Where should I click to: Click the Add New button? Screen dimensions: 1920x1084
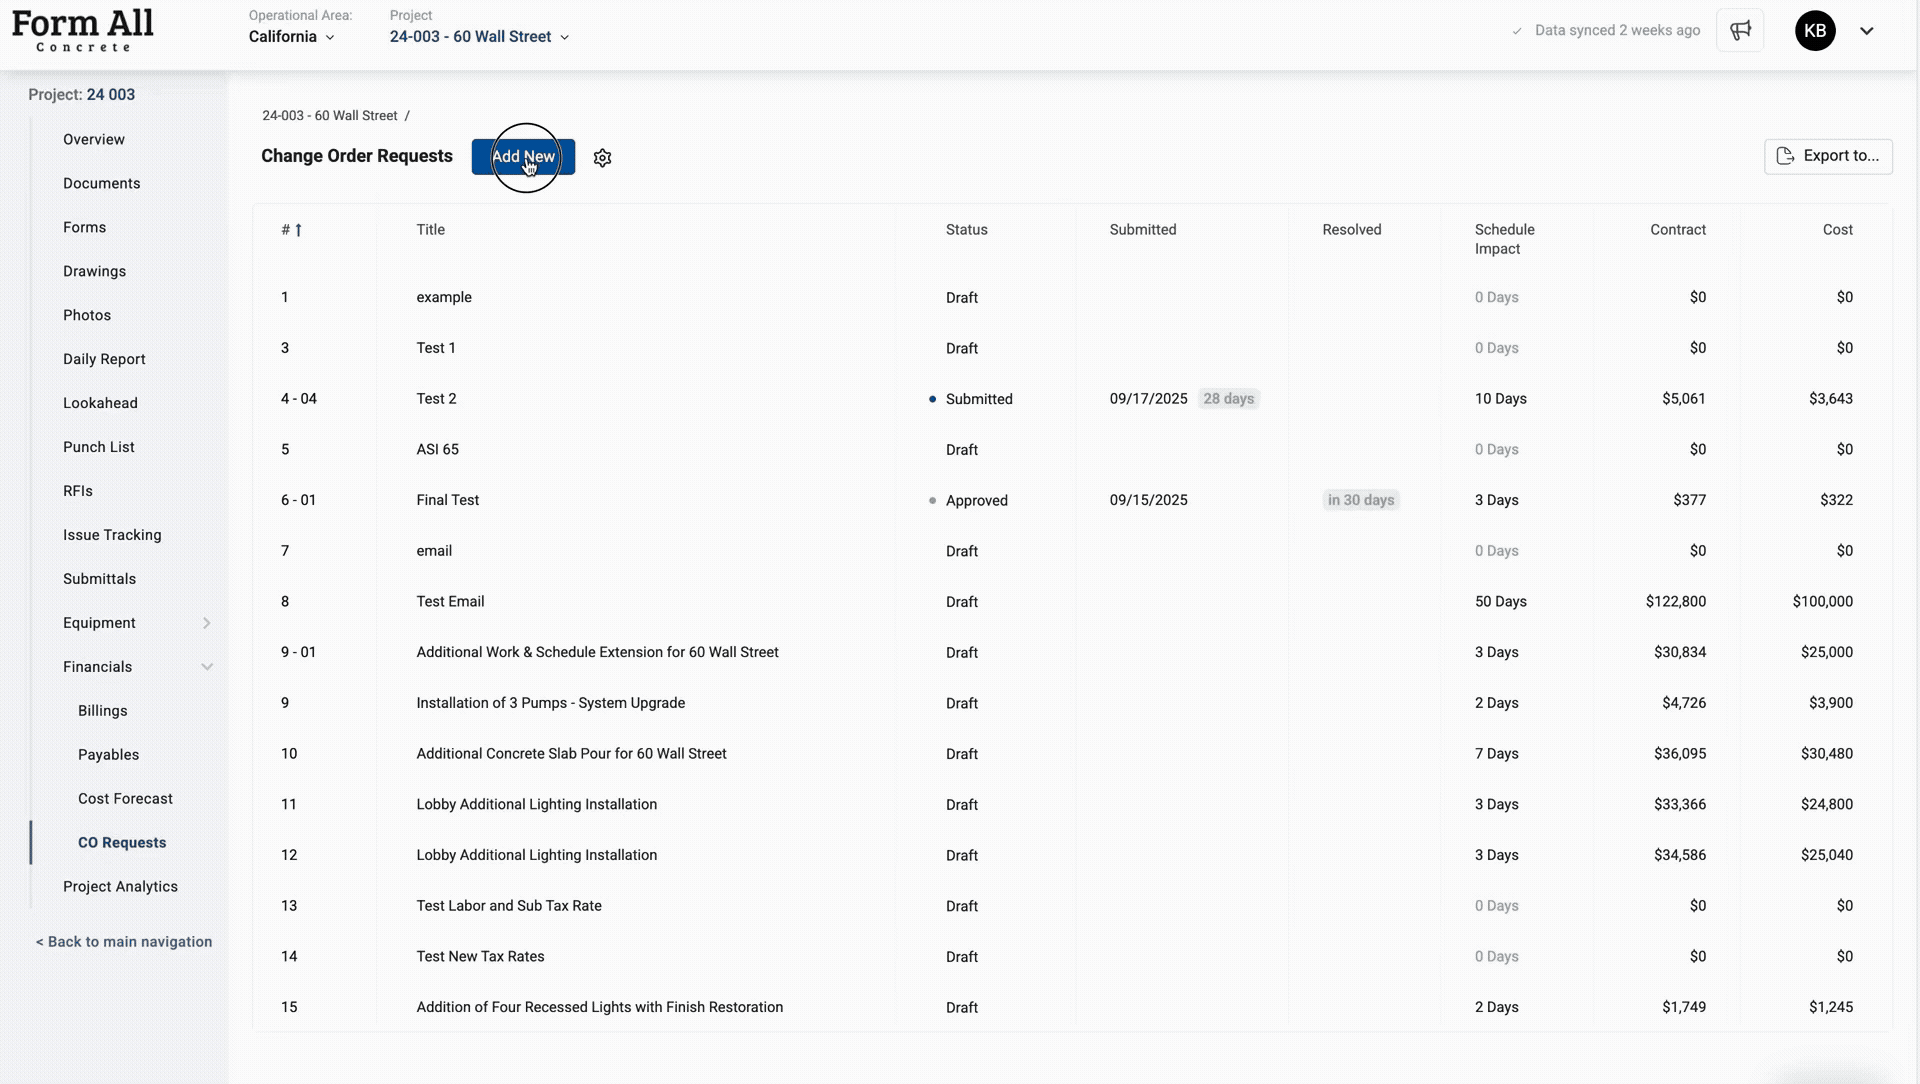pyautogui.click(x=523, y=157)
